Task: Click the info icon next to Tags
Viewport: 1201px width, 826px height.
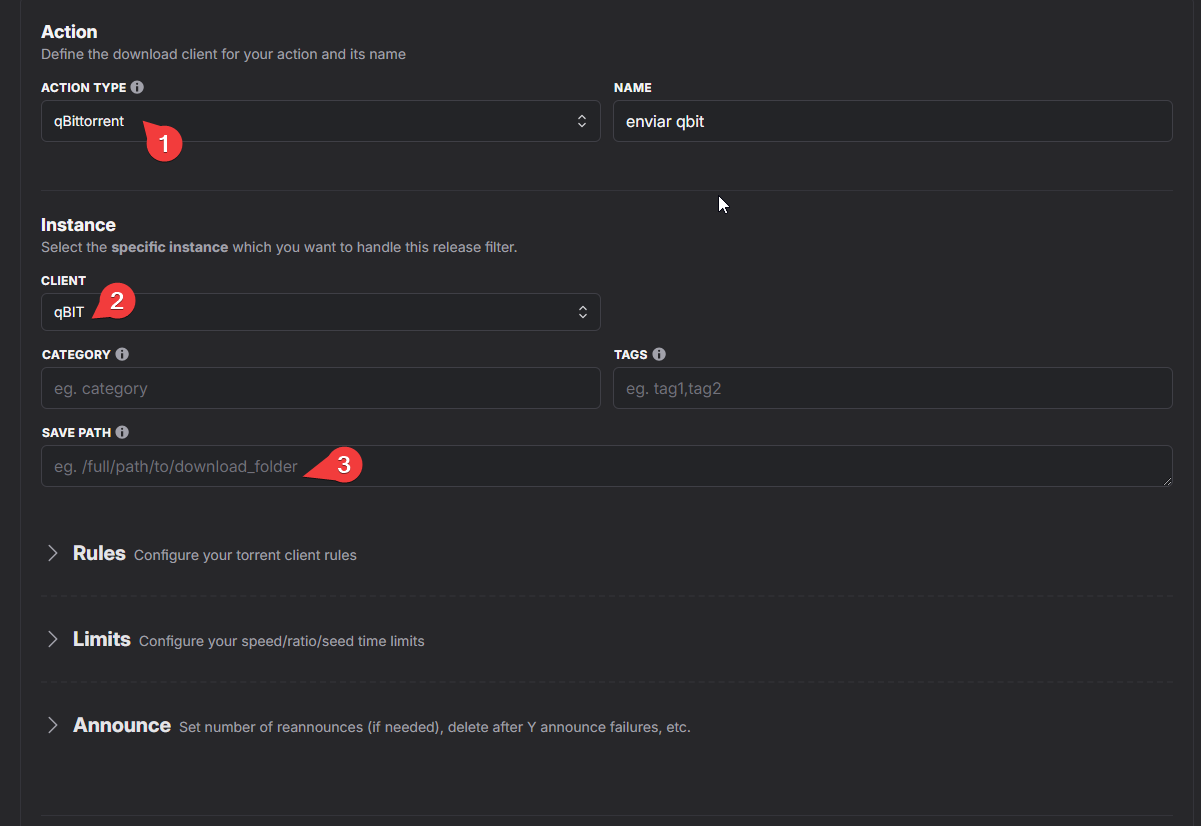Action: (659, 354)
